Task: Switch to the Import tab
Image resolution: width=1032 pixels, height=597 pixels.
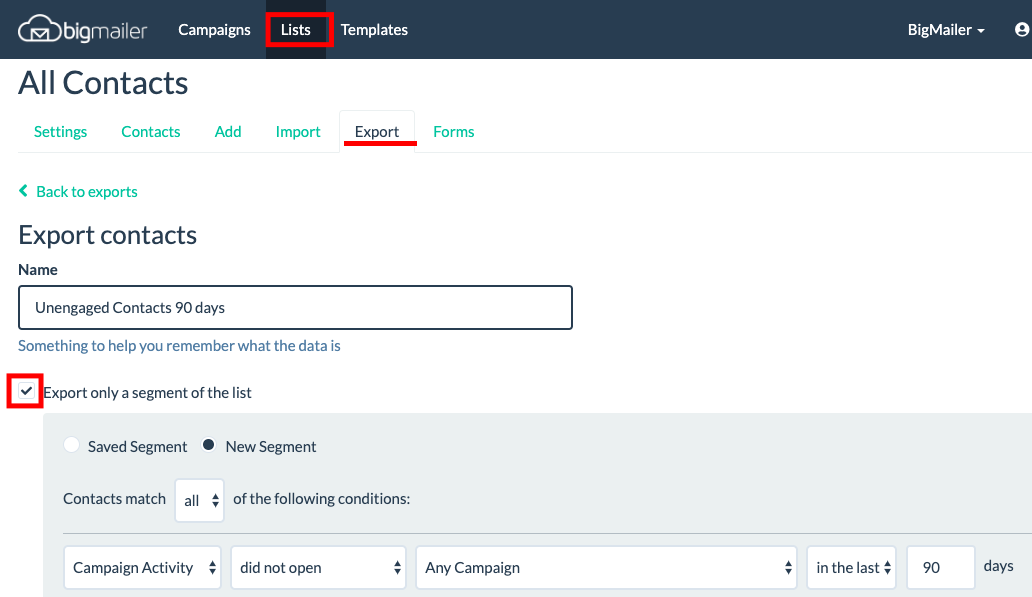Action: coord(298,132)
